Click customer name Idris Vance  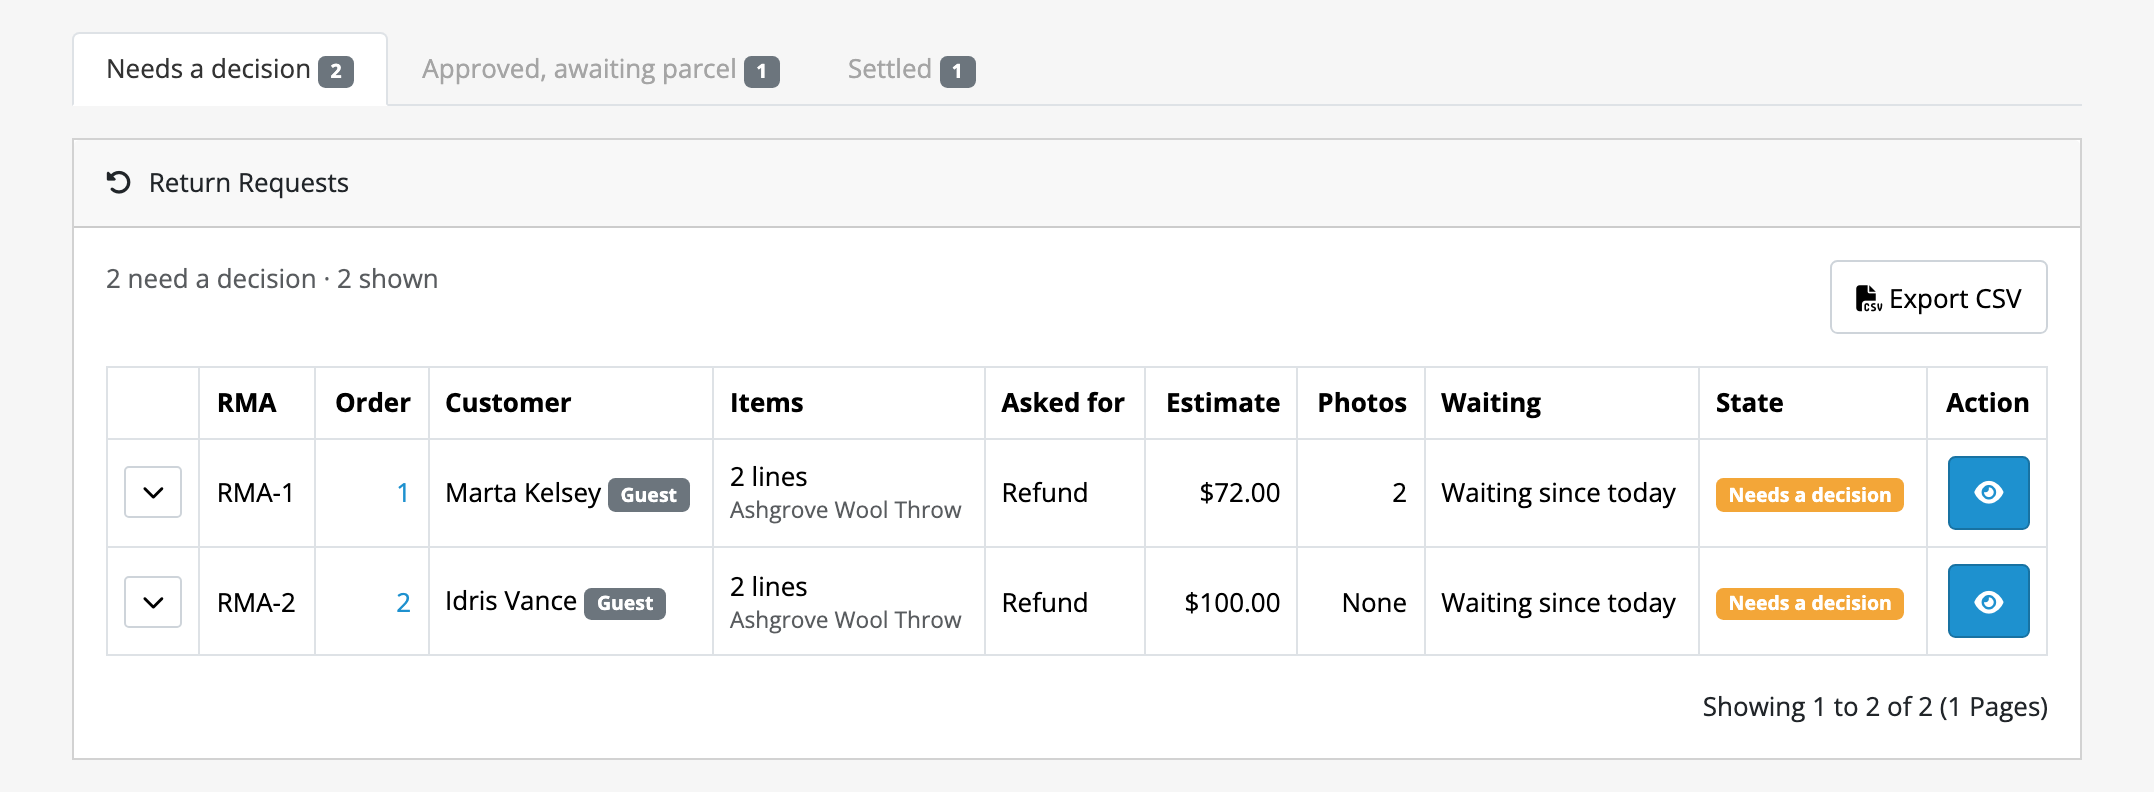click(x=511, y=601)
